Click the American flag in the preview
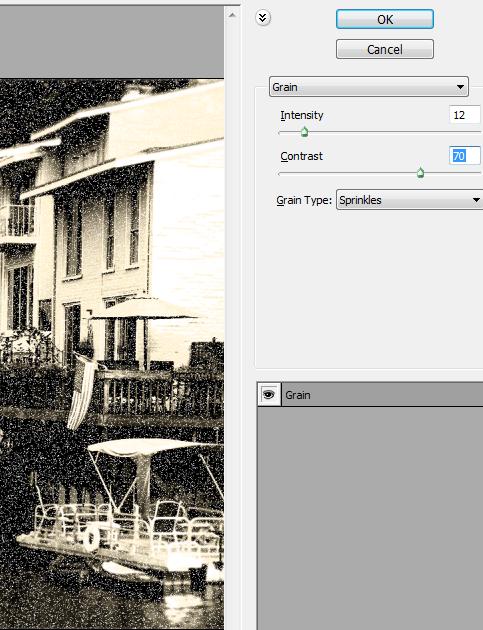The height and width of the screenshot is (630, 483). (x=81, y=391)
